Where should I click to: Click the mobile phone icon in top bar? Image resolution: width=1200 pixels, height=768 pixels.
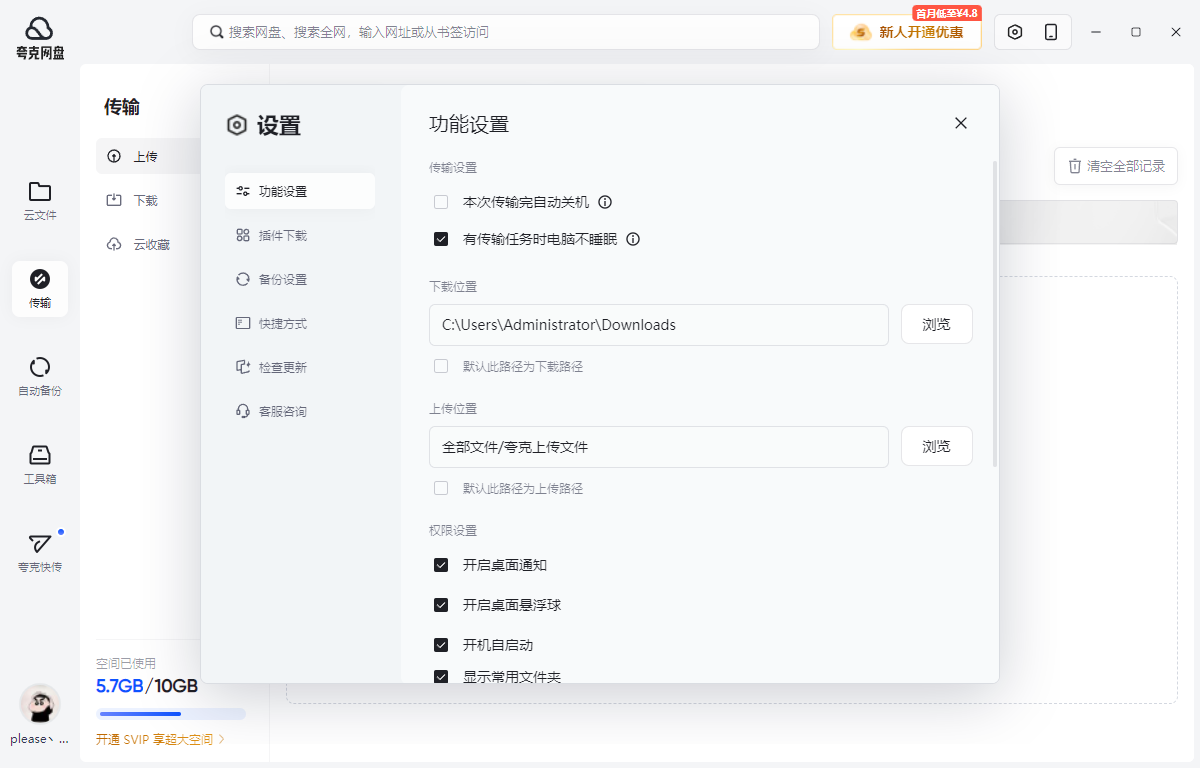tap(1051, 32)
